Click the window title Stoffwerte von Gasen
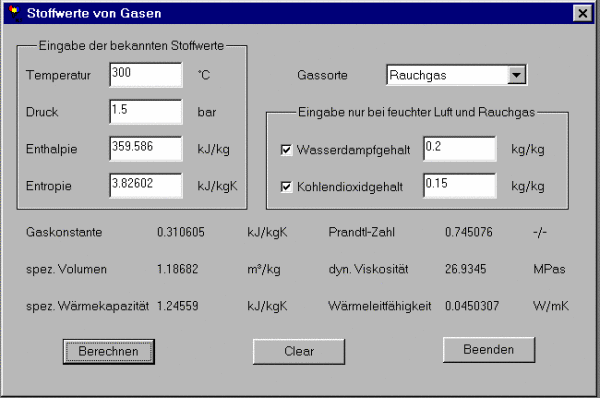The height and width of the screenshot is (398, 600). 94,13
